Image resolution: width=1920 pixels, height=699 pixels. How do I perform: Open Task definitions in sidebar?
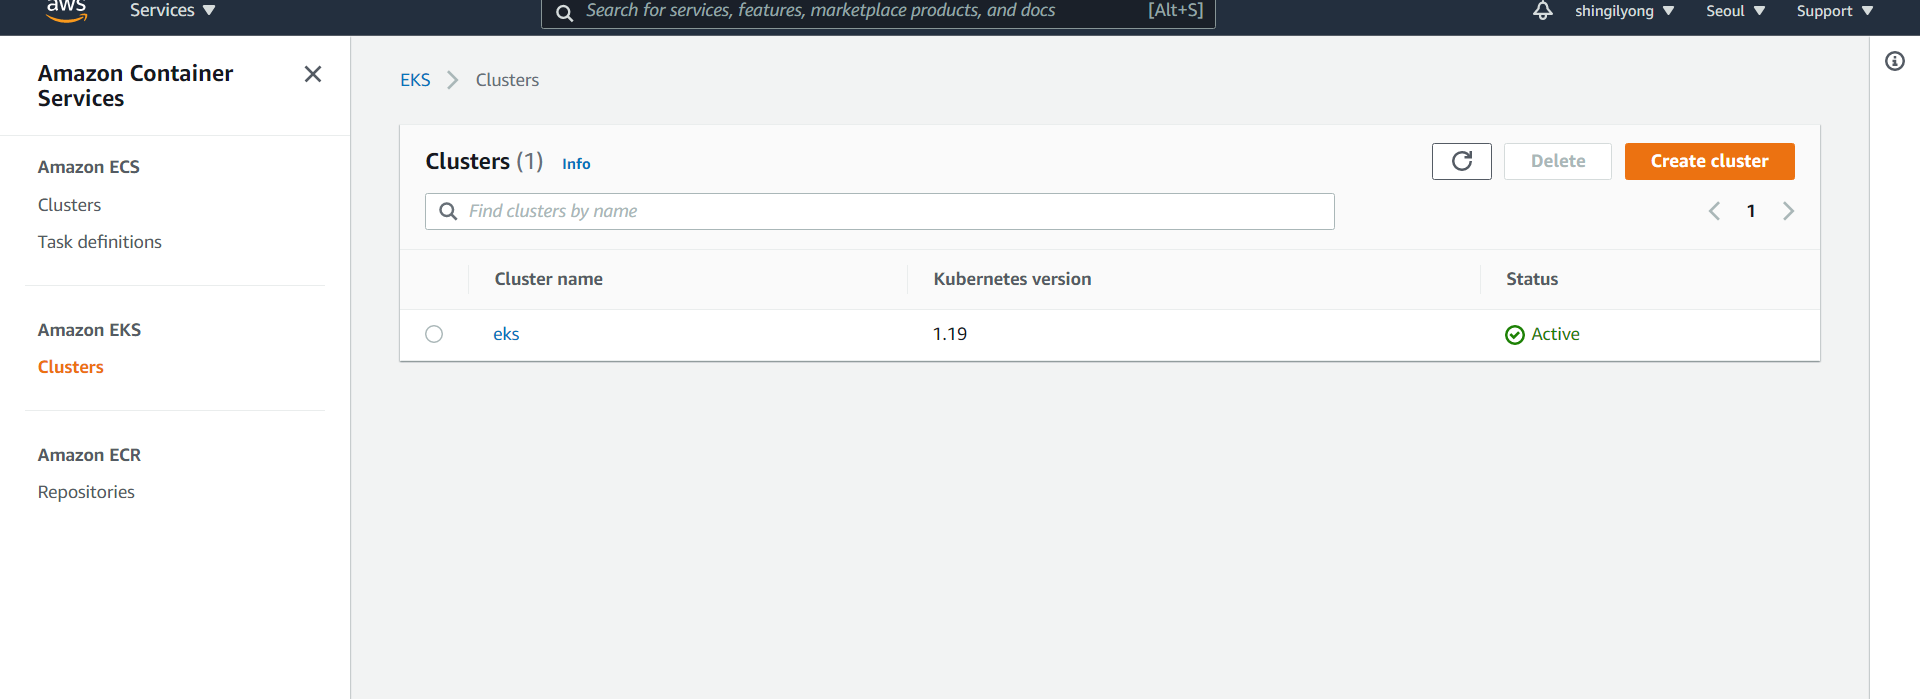click(100, 242)
